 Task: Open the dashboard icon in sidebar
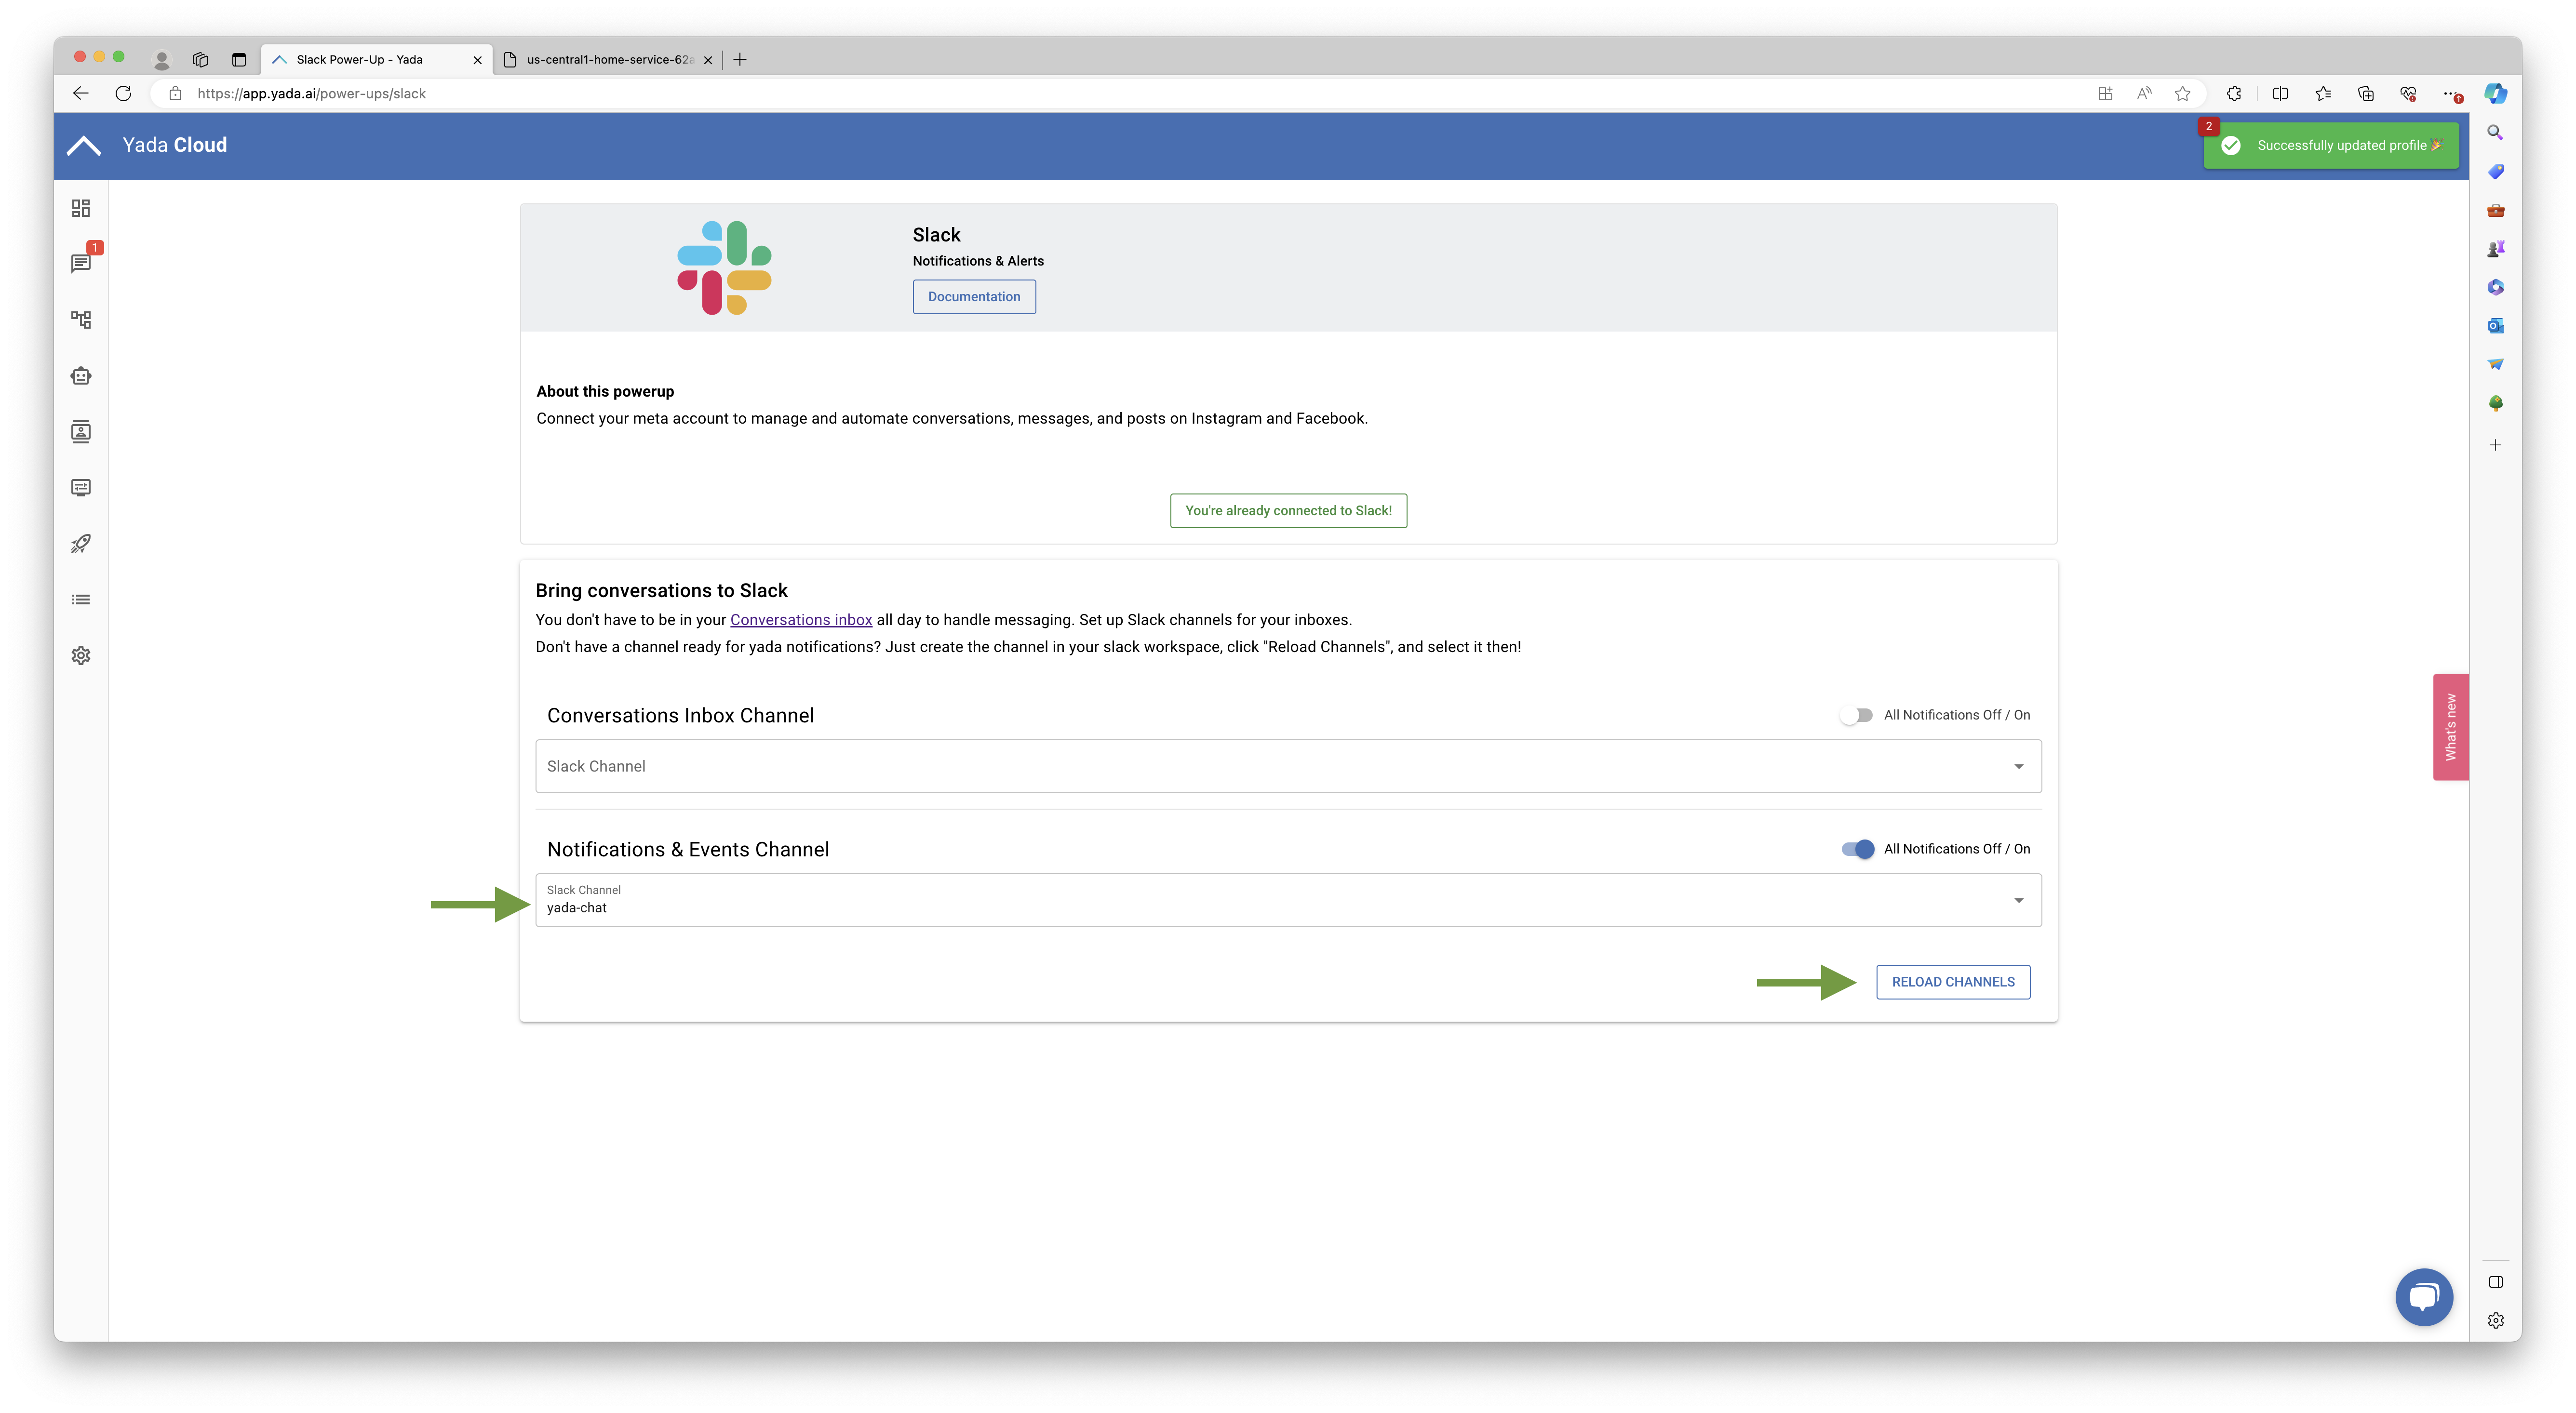(81, 208)
